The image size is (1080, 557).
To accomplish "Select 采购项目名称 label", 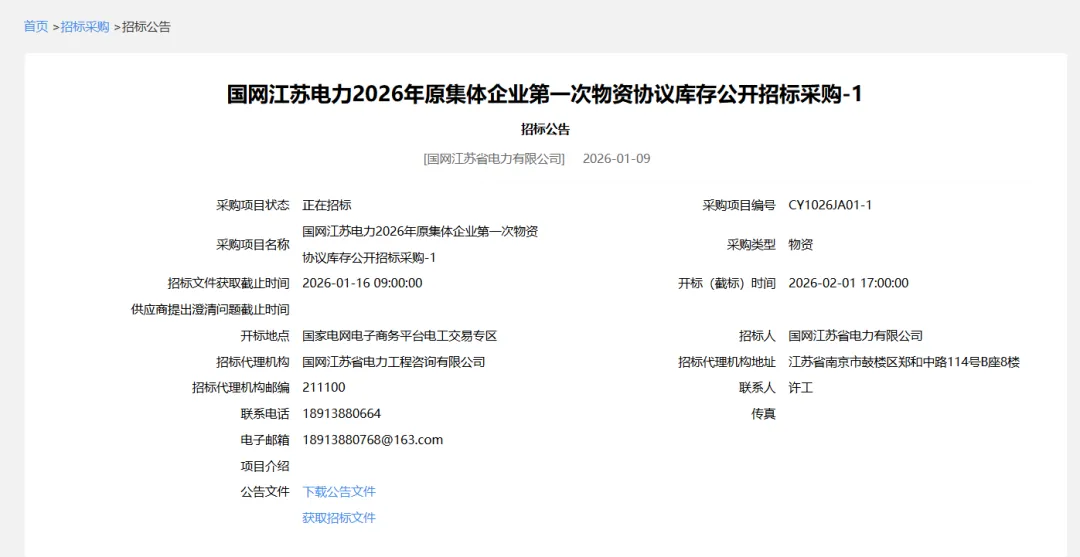I will (253, 244).
